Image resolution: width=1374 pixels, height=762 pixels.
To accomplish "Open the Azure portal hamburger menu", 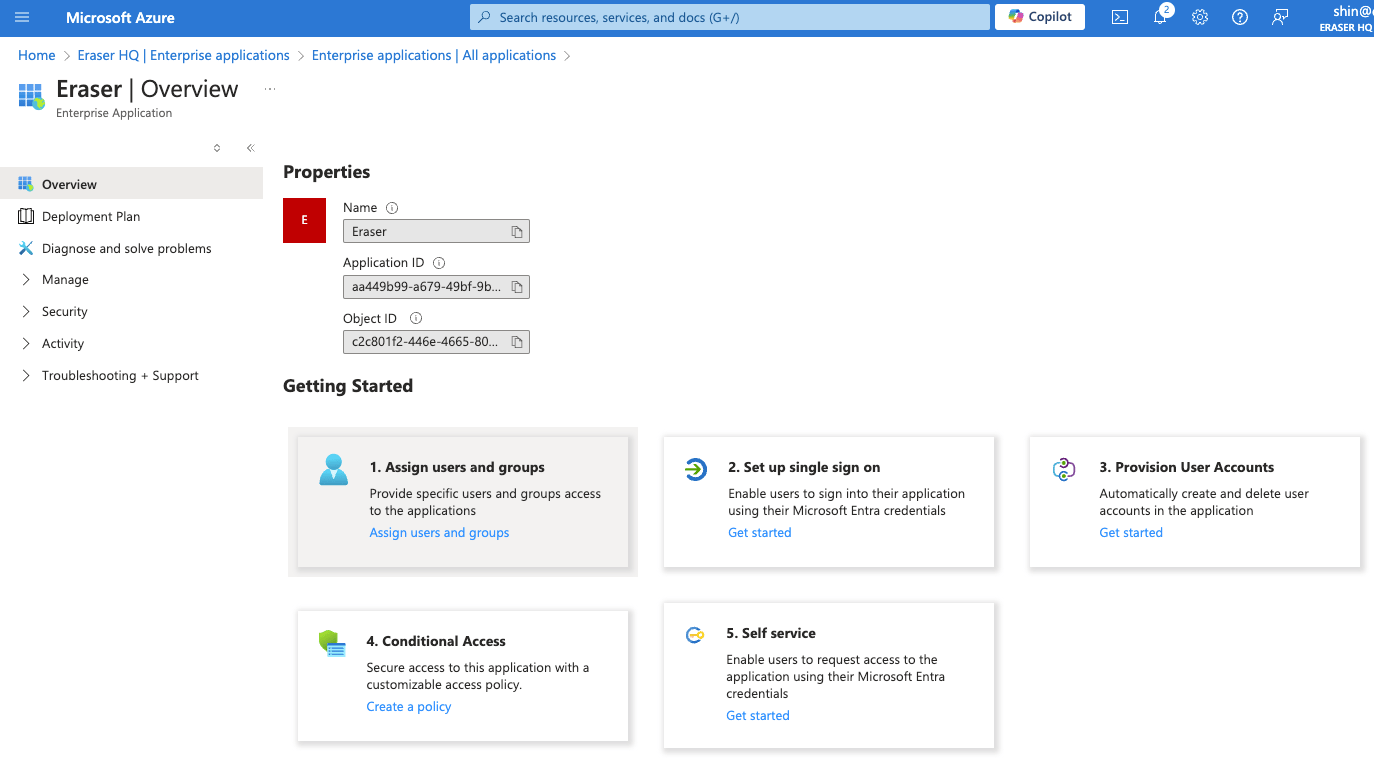I will pyautogui.click(x=22, y=17).
